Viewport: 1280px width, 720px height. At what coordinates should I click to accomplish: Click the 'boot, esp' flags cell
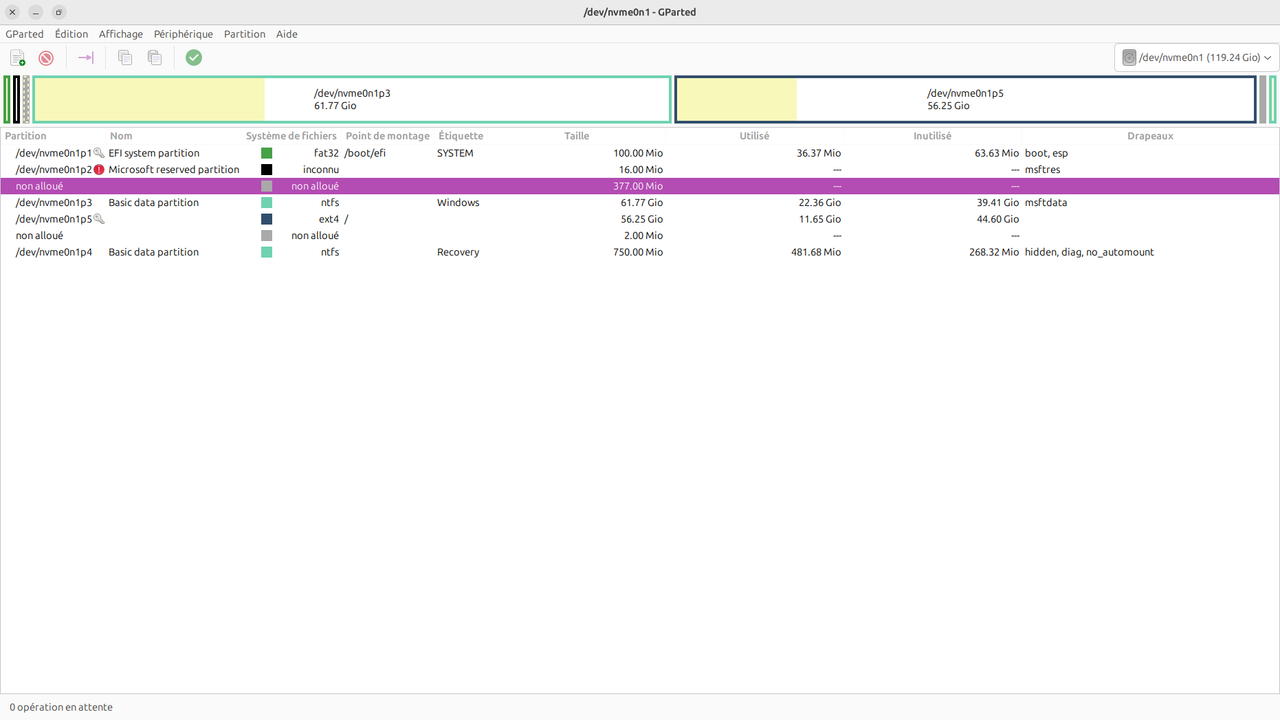click(1046, 153)
